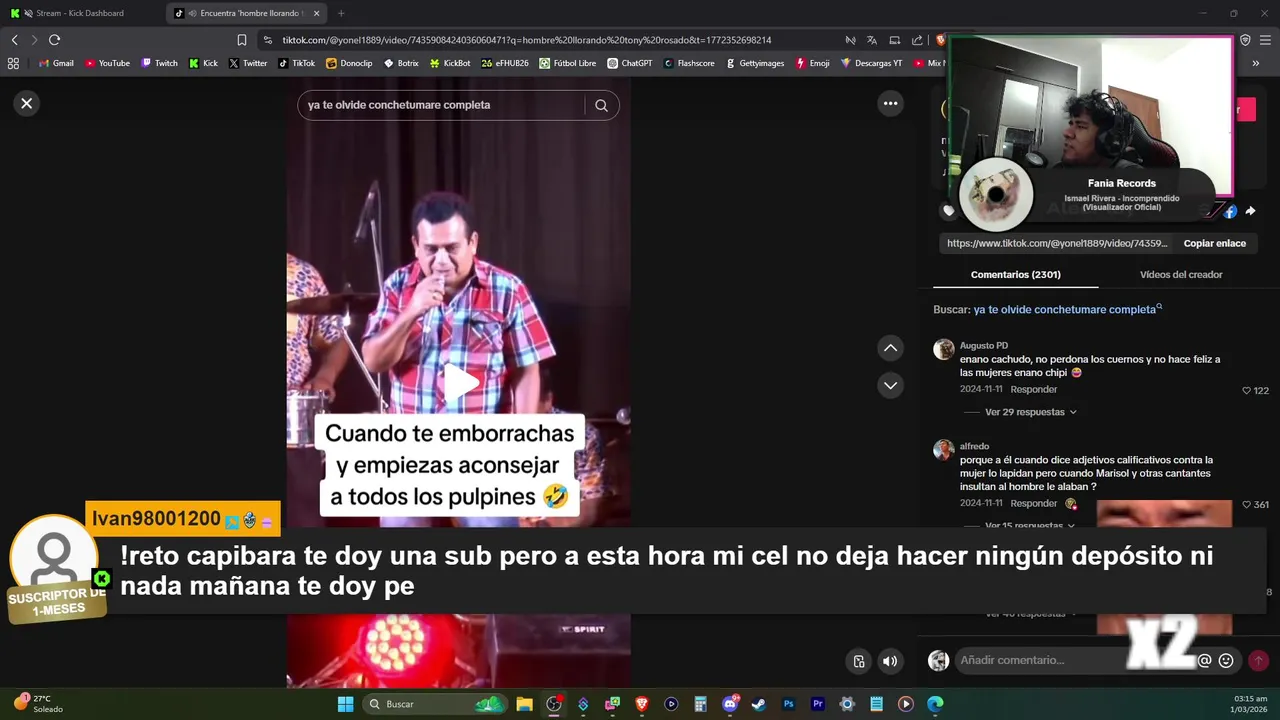
Task: Open the Windows Start menu
Action: pyautogui.click(x=345, y=704)
